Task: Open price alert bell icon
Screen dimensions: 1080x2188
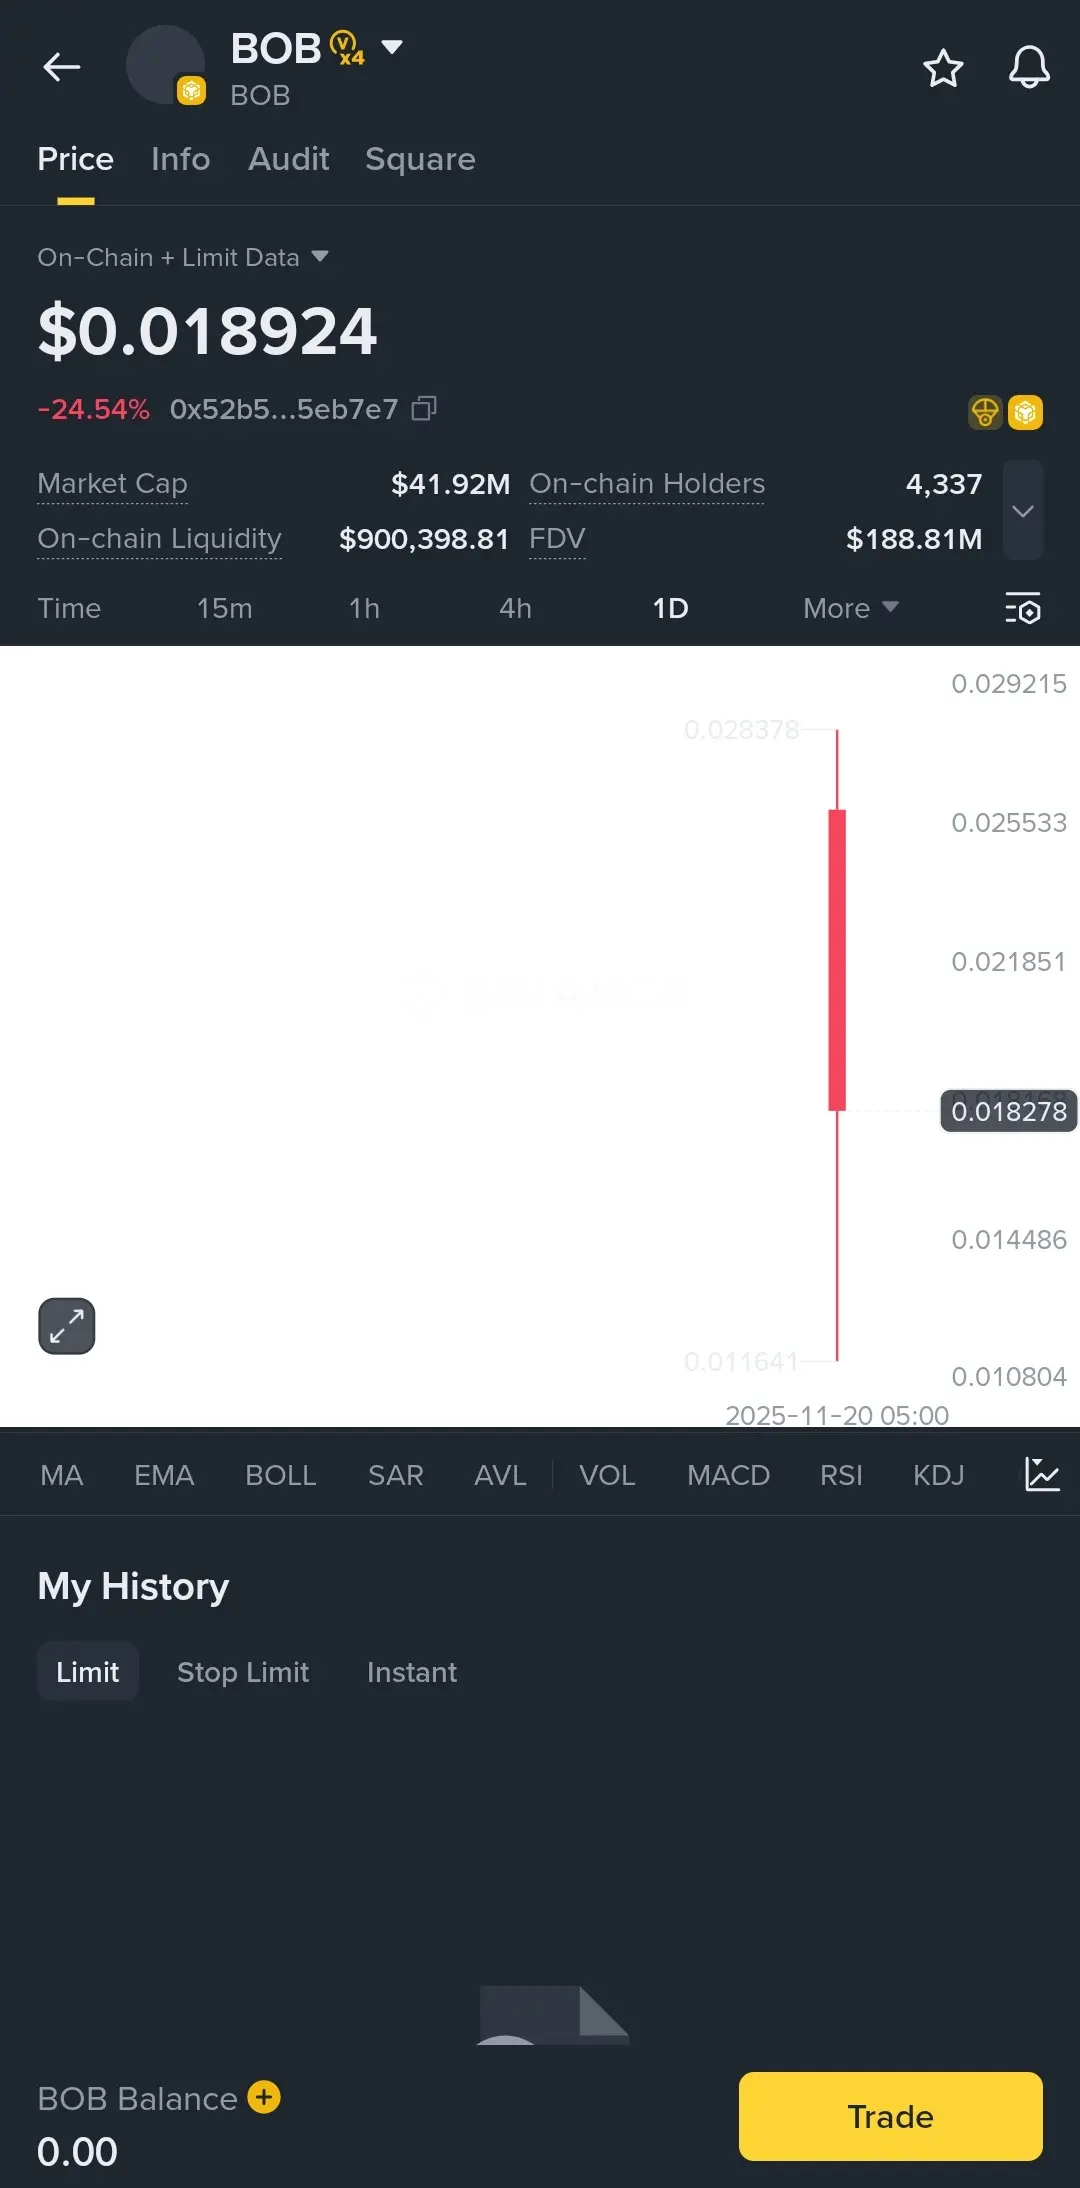Action: pyautogui.click(x=1028, y=68)
